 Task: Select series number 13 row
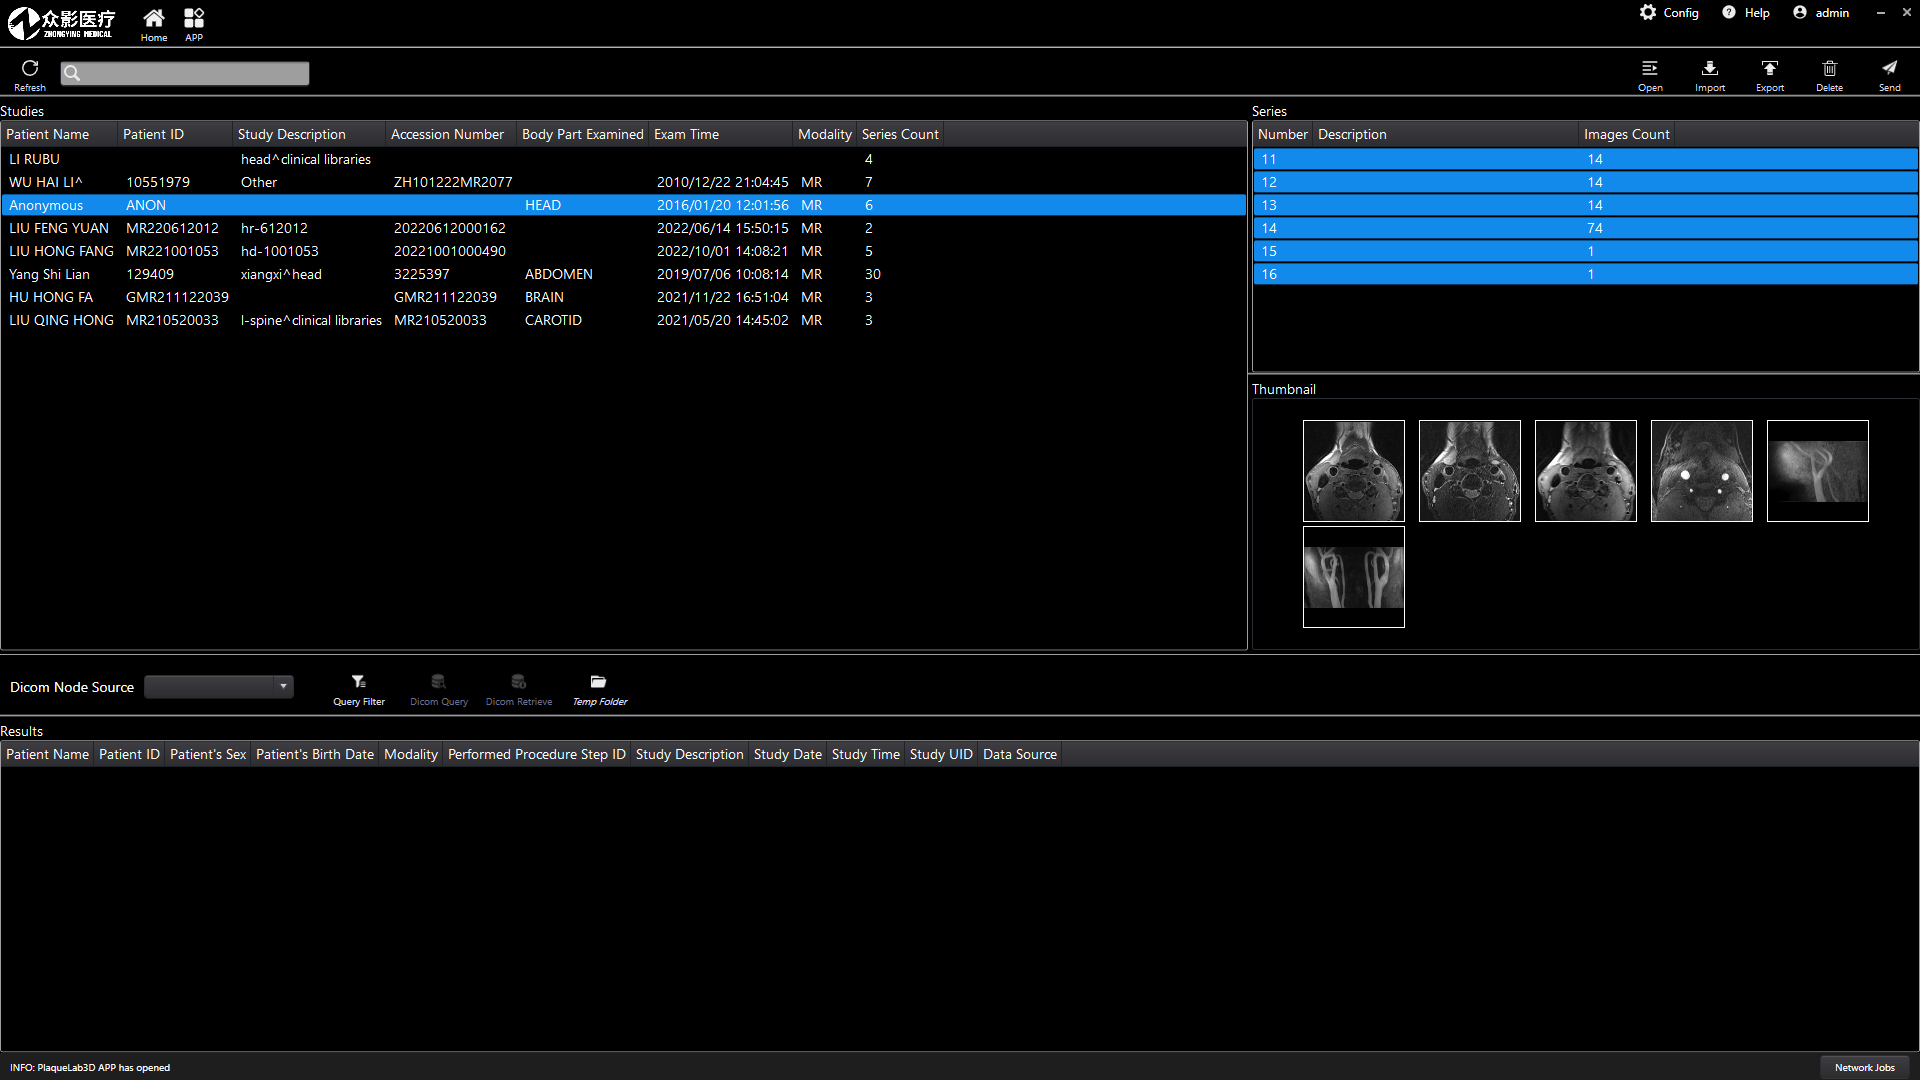(x=1585, y=205)
